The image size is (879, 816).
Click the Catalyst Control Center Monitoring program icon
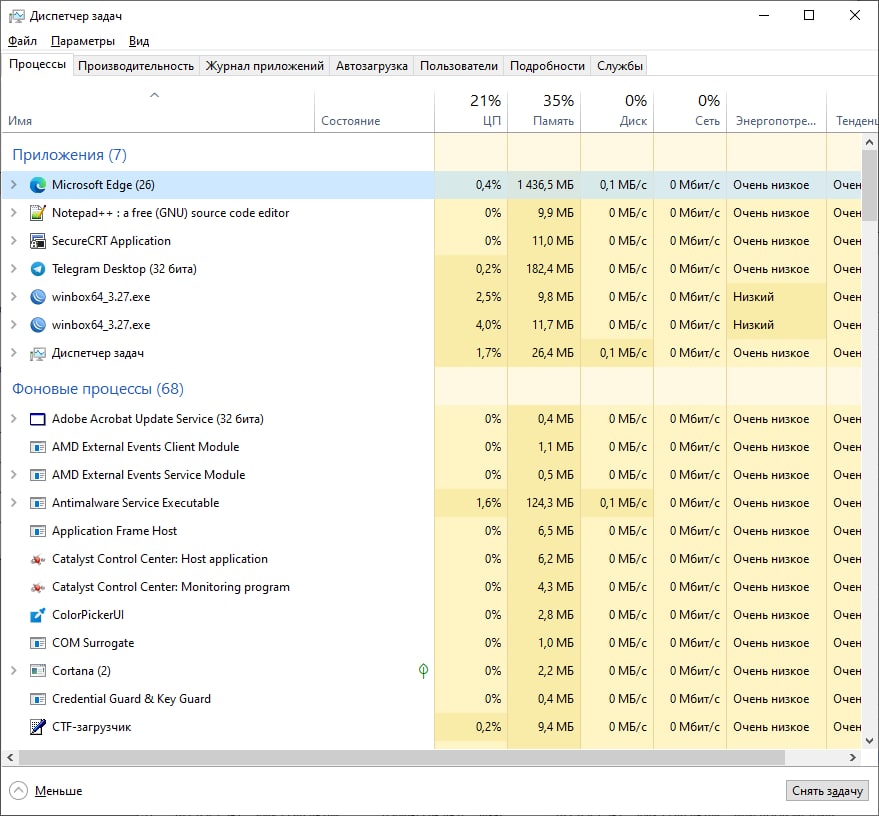(38, 587)
